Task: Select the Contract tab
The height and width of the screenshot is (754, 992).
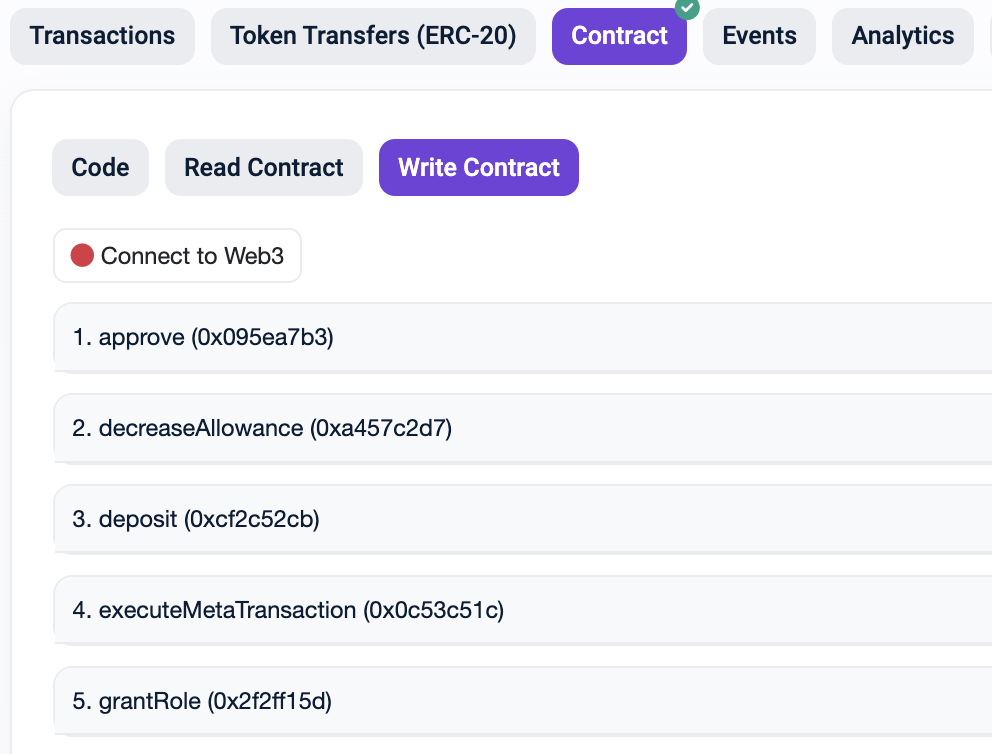Action: click(x=619, y=36)
